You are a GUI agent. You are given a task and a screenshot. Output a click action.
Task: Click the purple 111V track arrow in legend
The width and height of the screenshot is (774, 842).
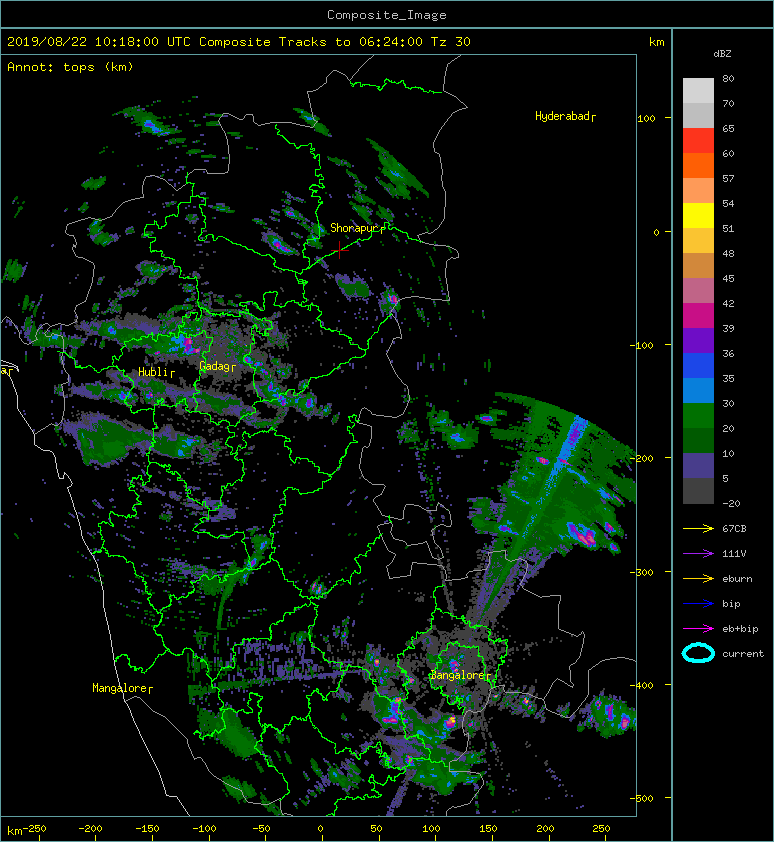pos(698,554)
